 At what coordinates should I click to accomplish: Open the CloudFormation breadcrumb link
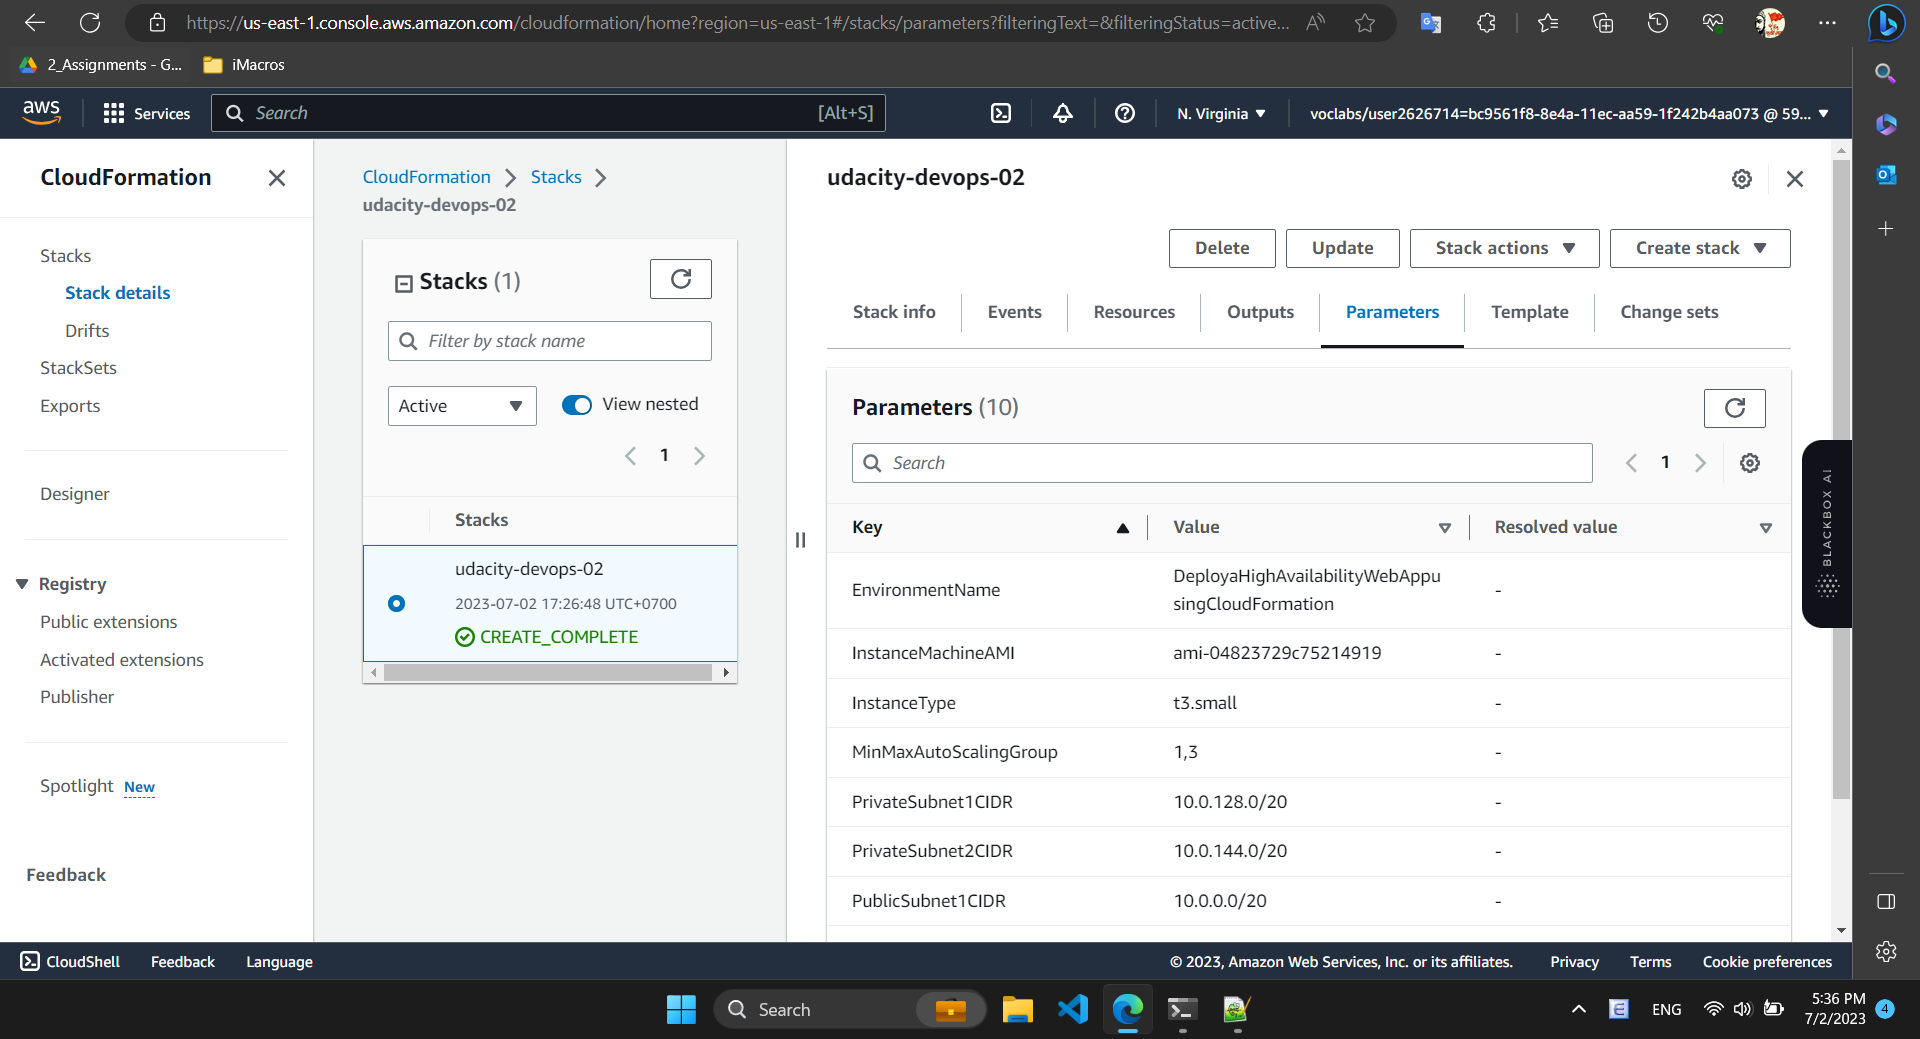(x=426, y=177)
